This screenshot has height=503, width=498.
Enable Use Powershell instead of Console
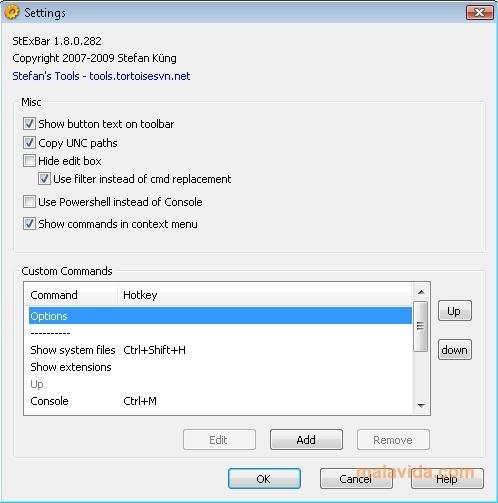tap(29, 202)
